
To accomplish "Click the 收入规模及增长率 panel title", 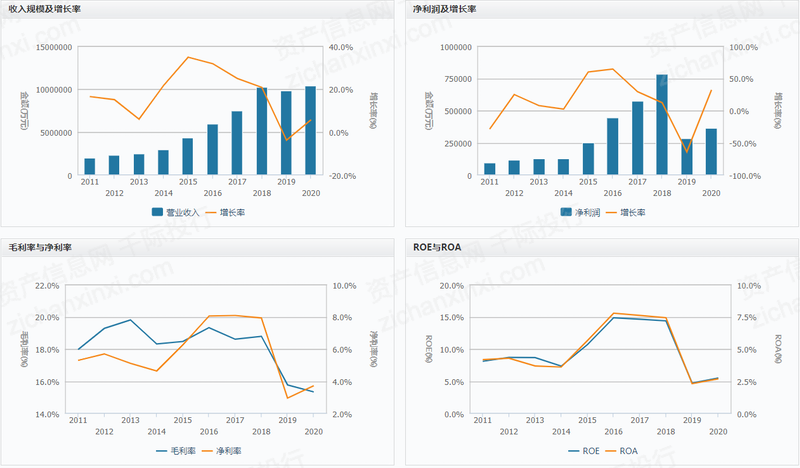I will tap(44, 9).
